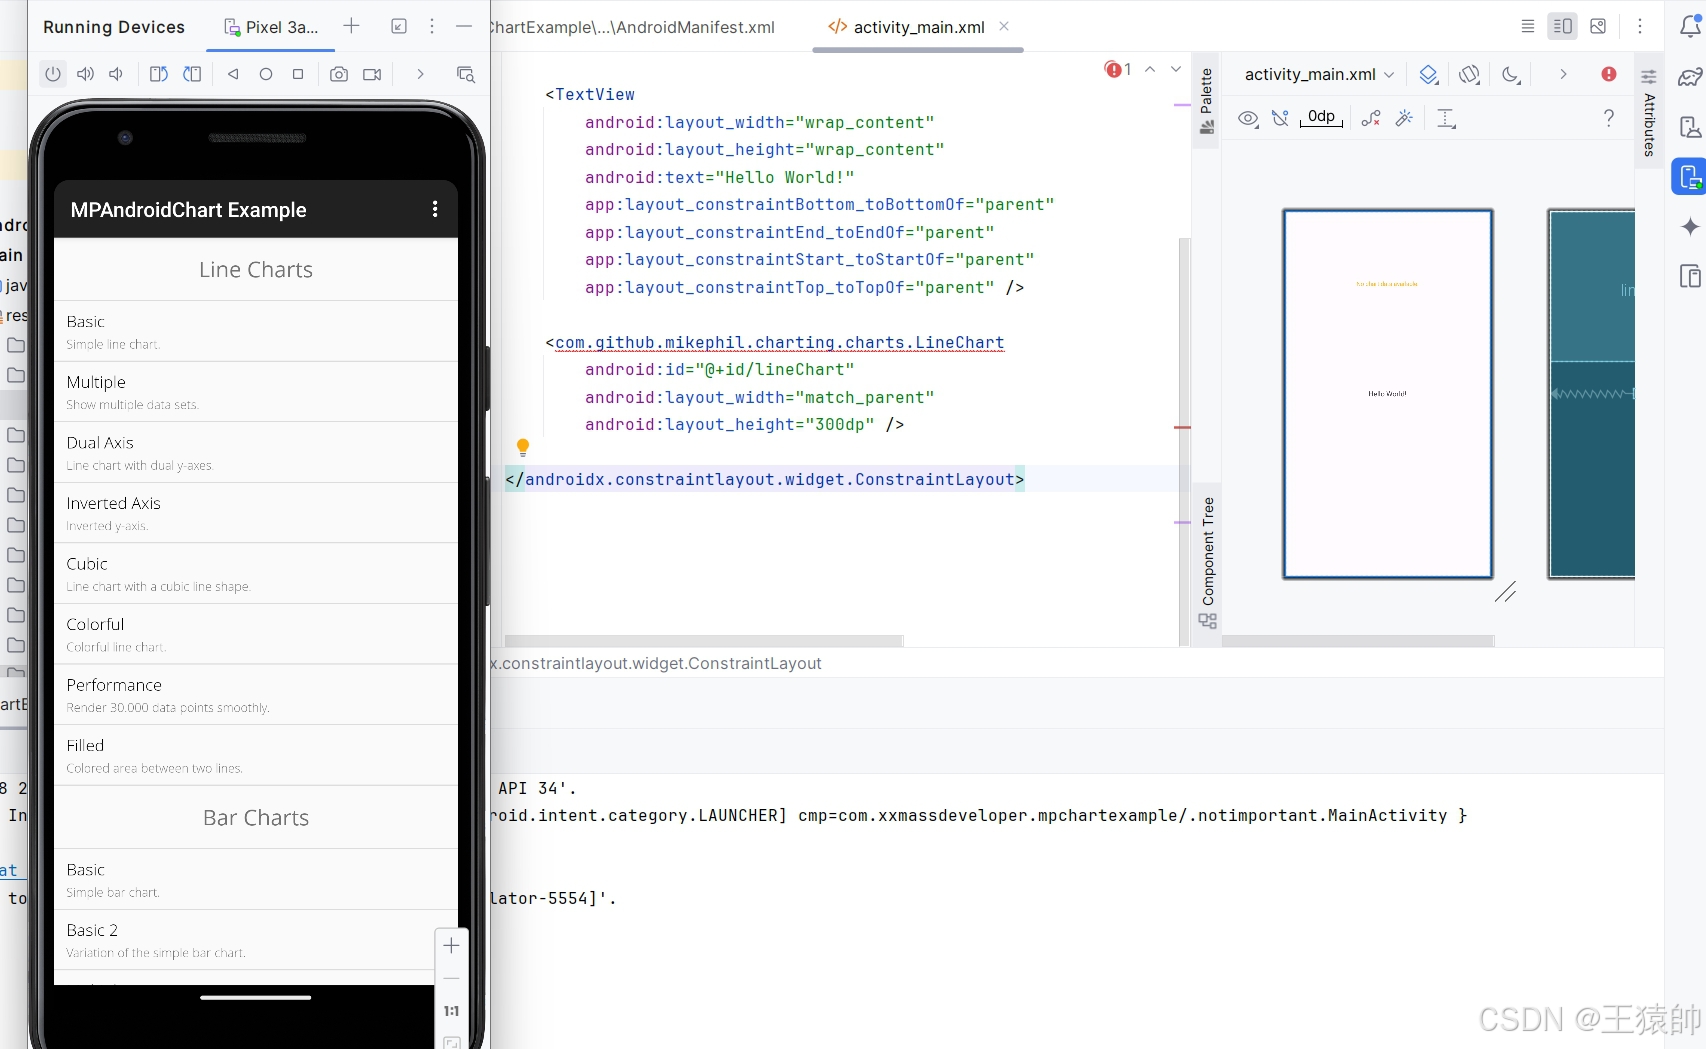
Task: Tap the emulator Overview square button
Action: (298, 74)
